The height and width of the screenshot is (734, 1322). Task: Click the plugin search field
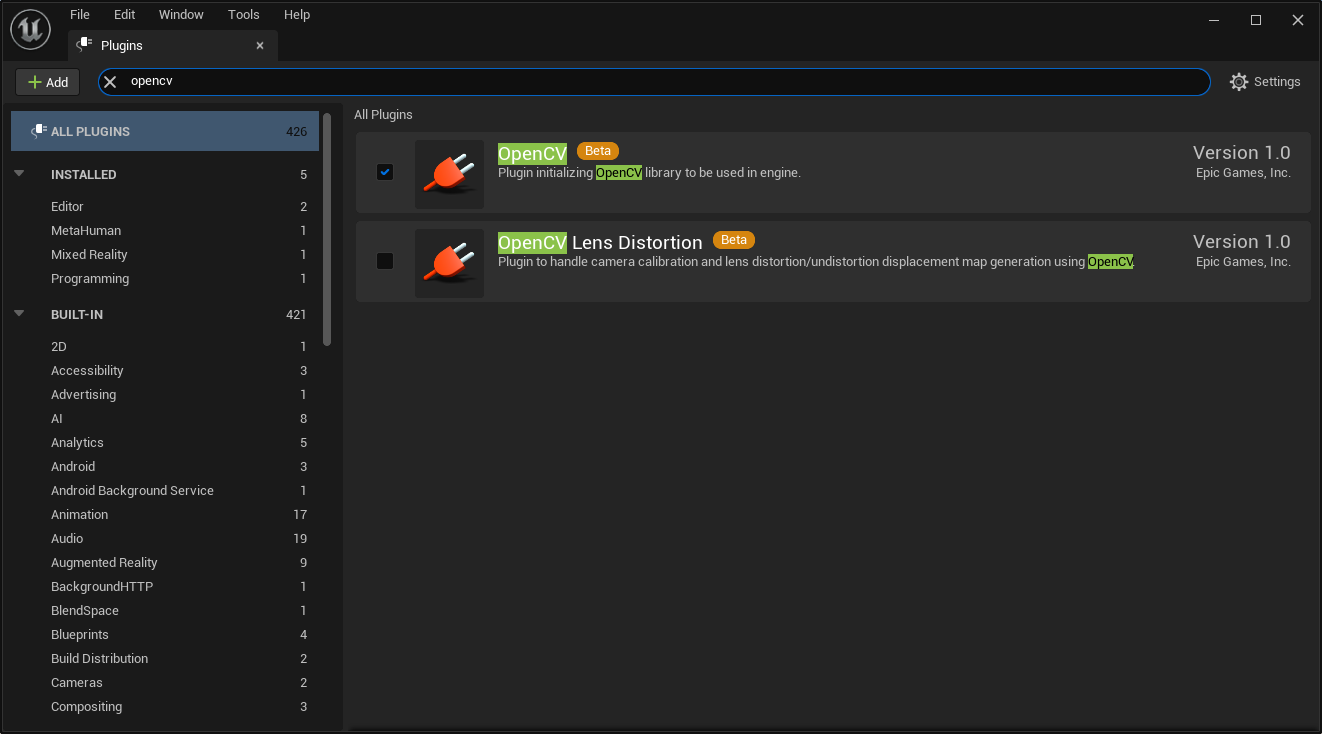pyautogui.click(x=654, y=82)
